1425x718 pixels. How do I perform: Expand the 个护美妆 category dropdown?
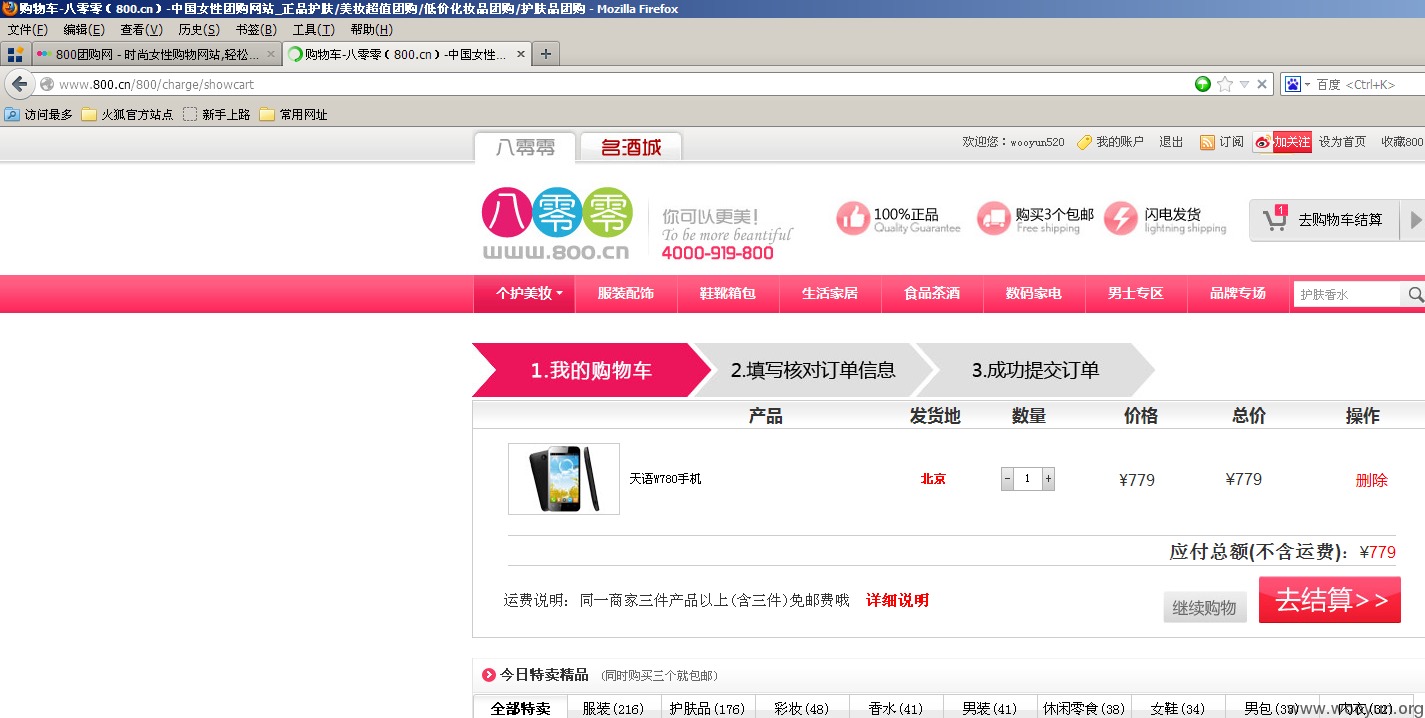coord(525,294)
